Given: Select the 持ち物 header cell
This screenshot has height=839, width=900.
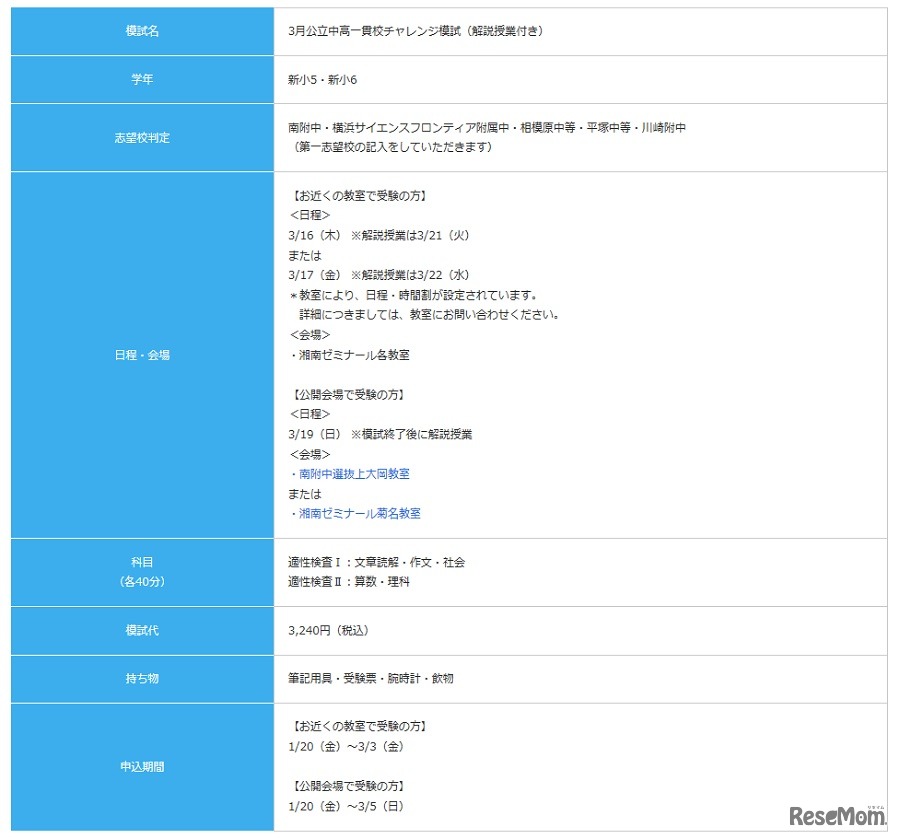Looking at the screenshot, I should [x=141, y=678].
